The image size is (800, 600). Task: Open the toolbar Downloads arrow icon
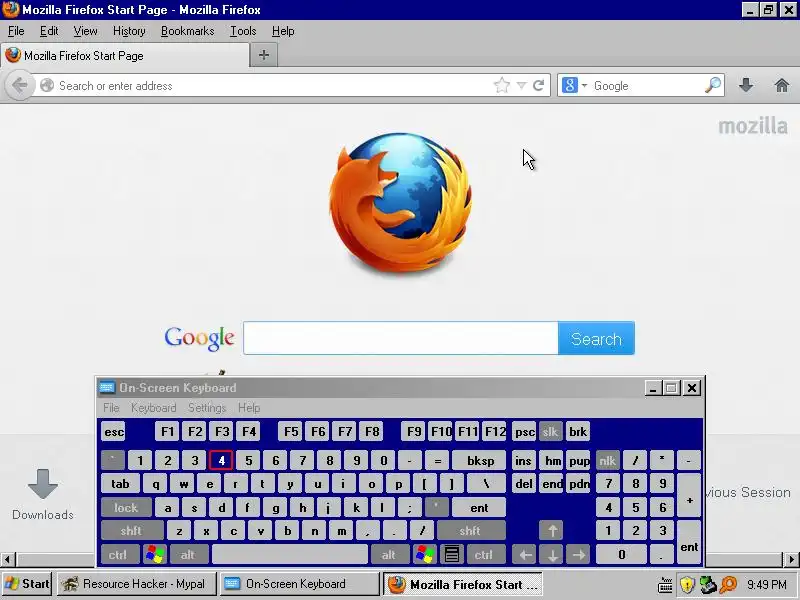point(746,85)
